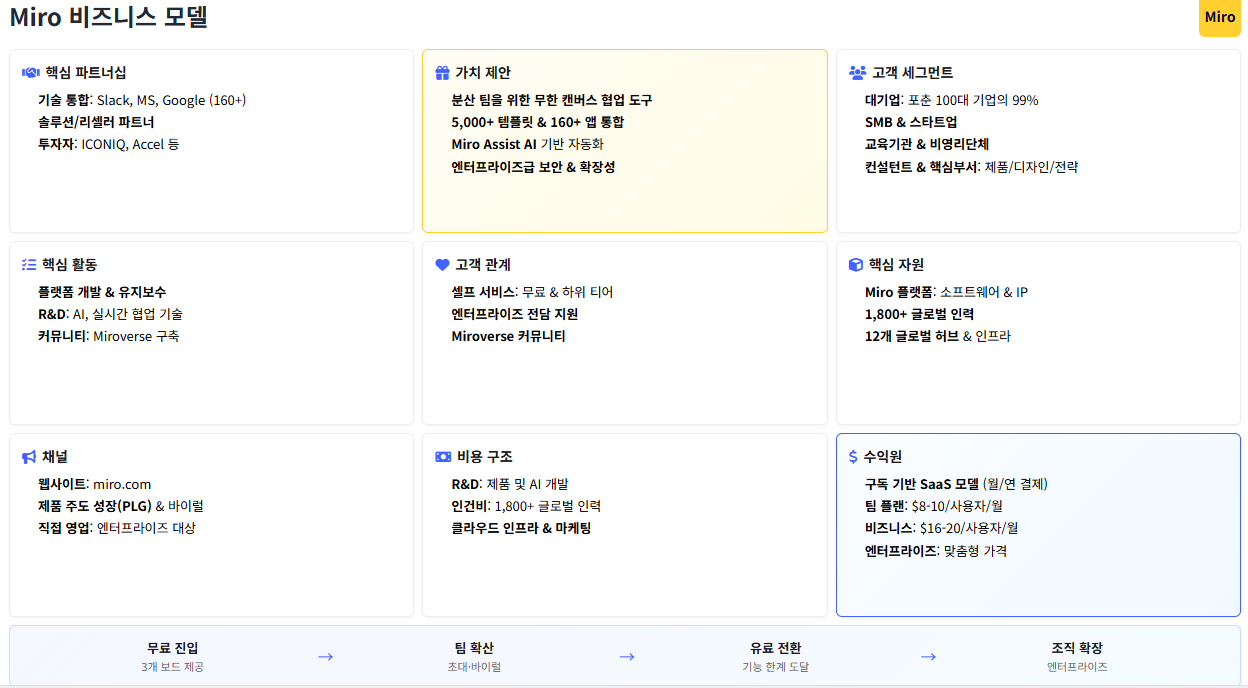The image size is (1248, 688).
Task: Select the 채널 heading
Action: (x=55, y=457)
